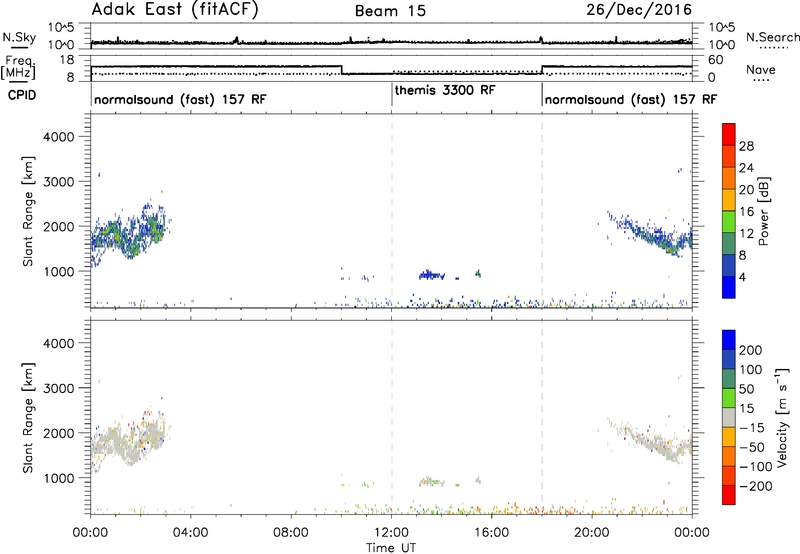Click the "Adak East (fitACF)" plot title

(x=174, y=10)
